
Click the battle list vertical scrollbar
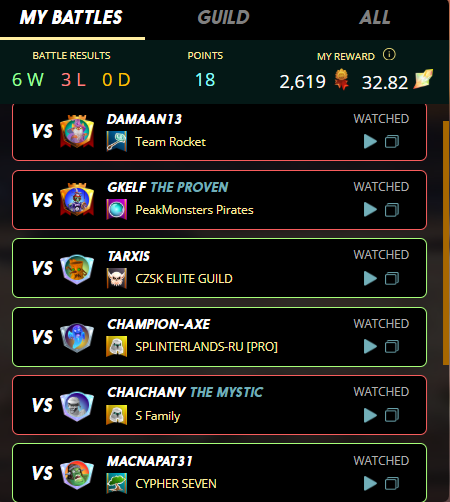446,243
